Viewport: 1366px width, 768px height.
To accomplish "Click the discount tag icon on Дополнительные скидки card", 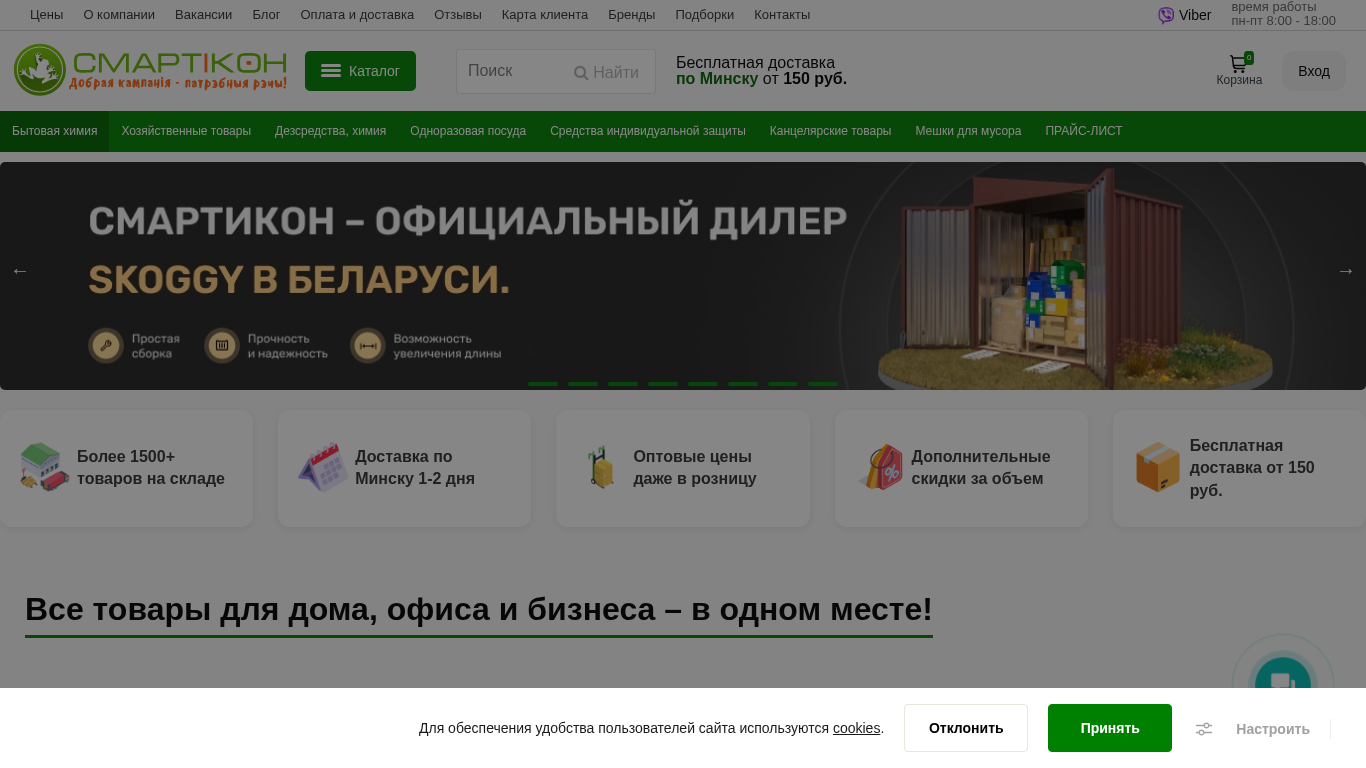I will coord(880,467).
